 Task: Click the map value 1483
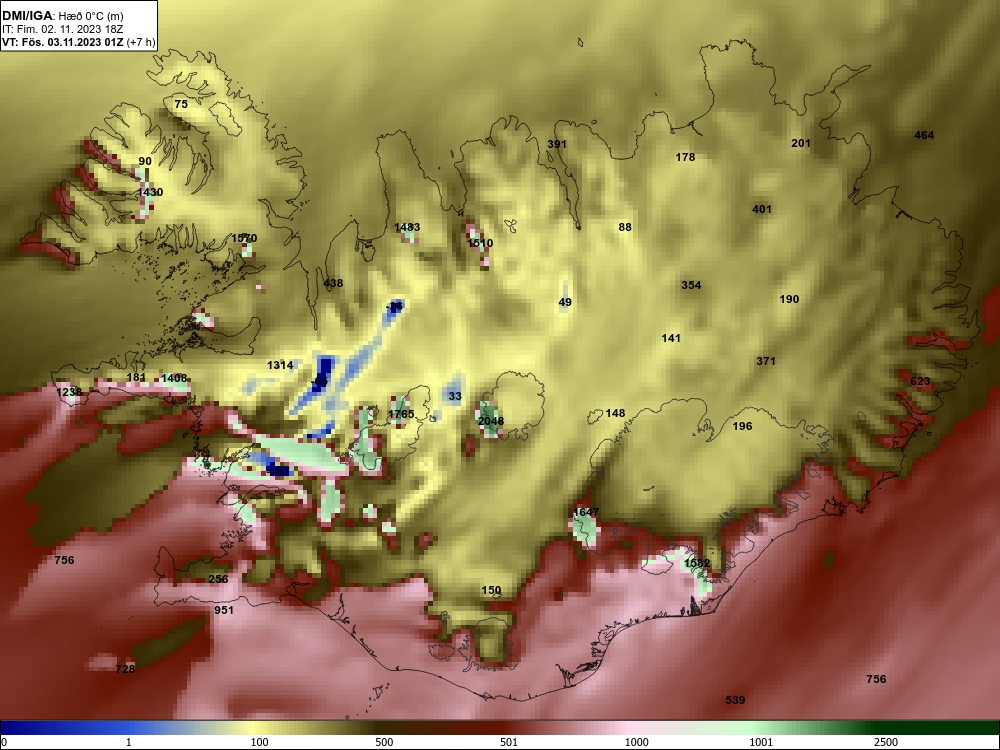tap(407, 227)
